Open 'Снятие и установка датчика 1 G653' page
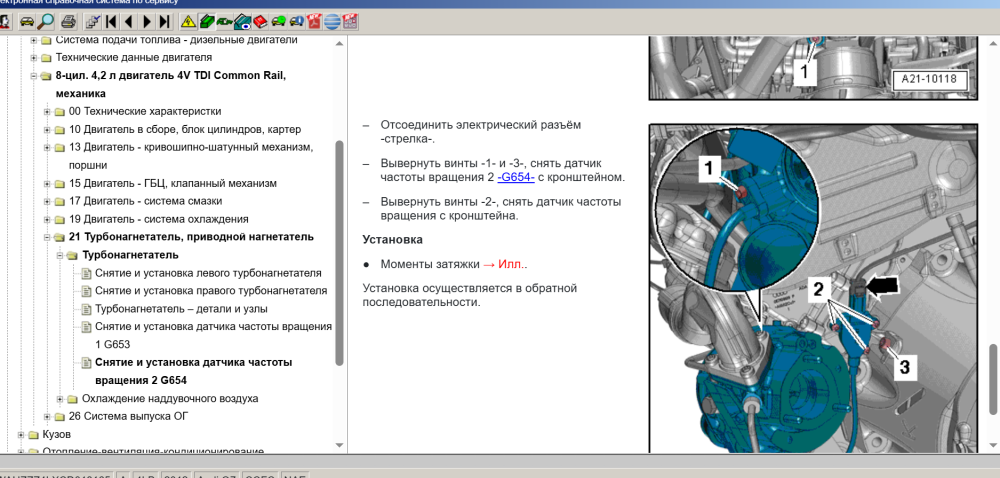The height and width of the screenshot is (478, 1000). (x=214, y=335)
